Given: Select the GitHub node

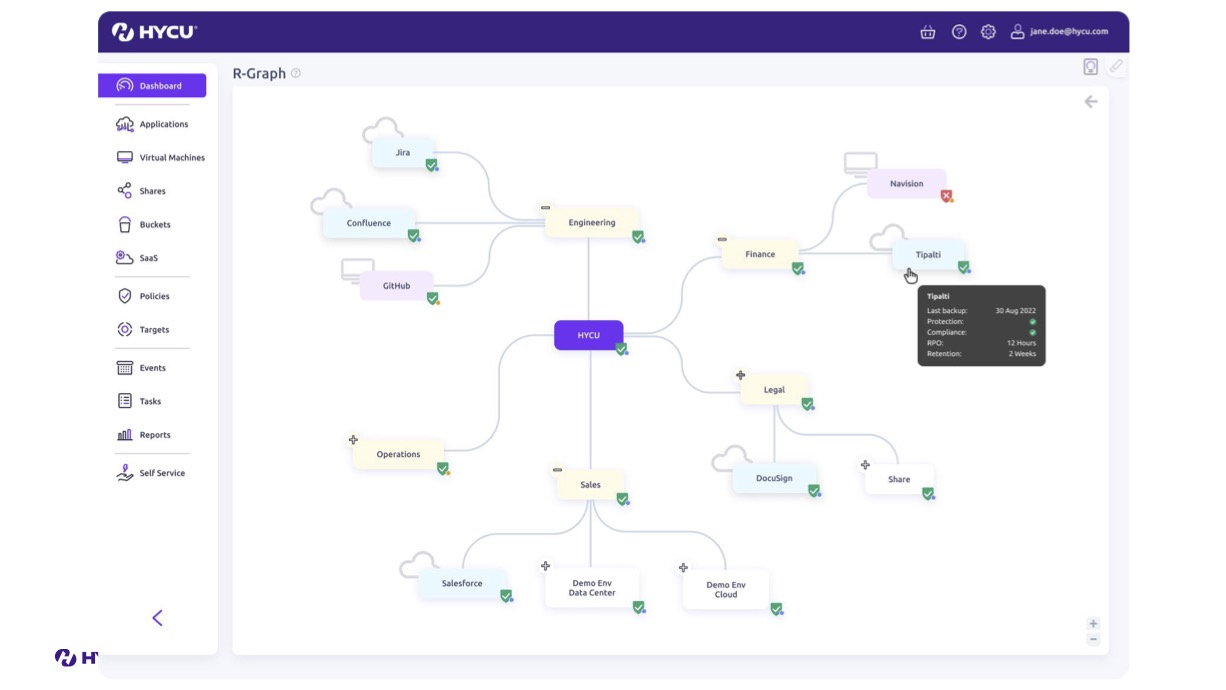Looking at the screenshot, I should (397, 286).
